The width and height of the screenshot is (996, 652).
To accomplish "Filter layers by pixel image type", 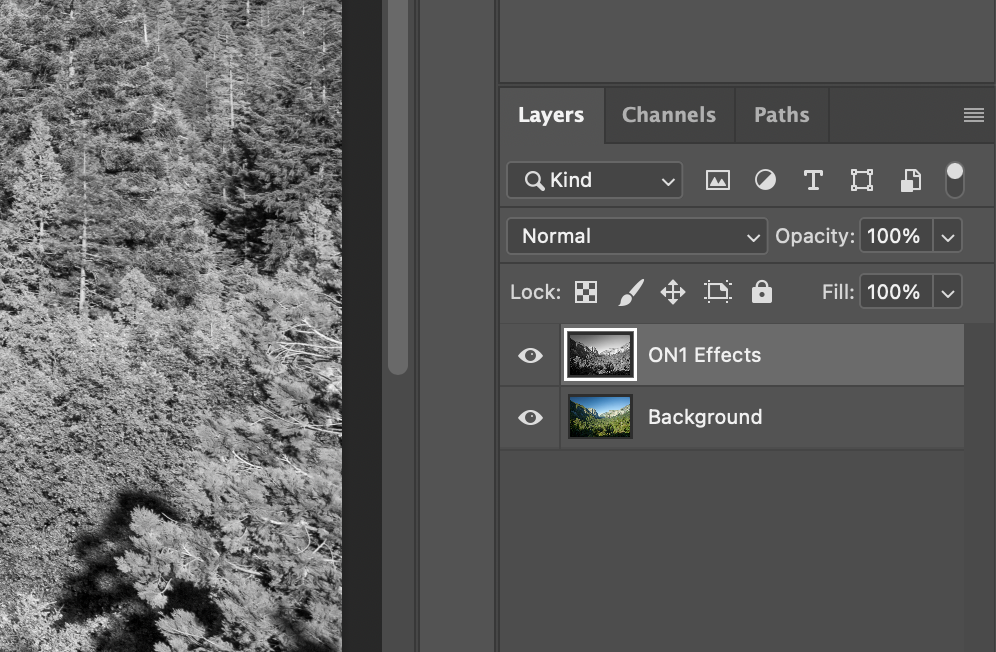I will pyautogui.click(x=718, y=180).
